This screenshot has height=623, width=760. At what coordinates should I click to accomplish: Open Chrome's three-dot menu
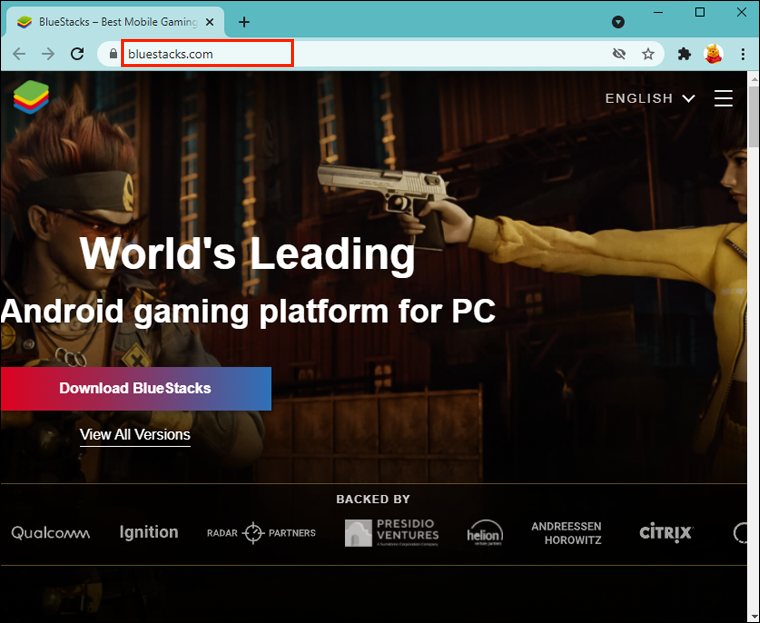(x=743, y=54)
